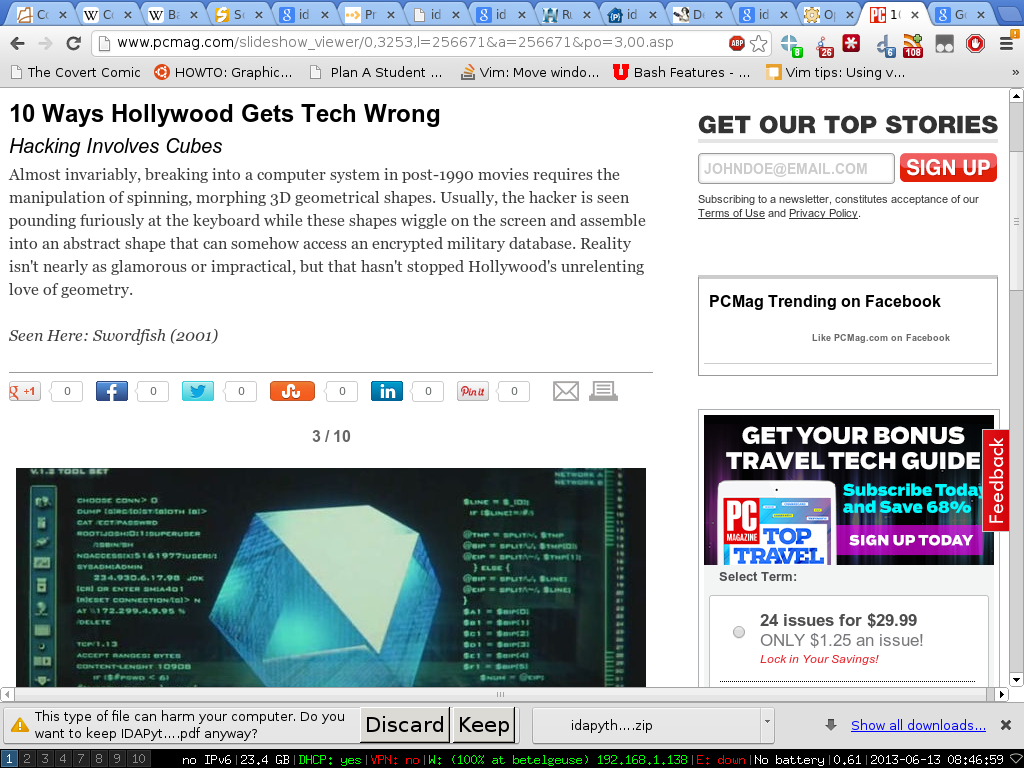1024x768 pixels.
Task: Go back using the browser back arrow
Action: pos(18,44)
